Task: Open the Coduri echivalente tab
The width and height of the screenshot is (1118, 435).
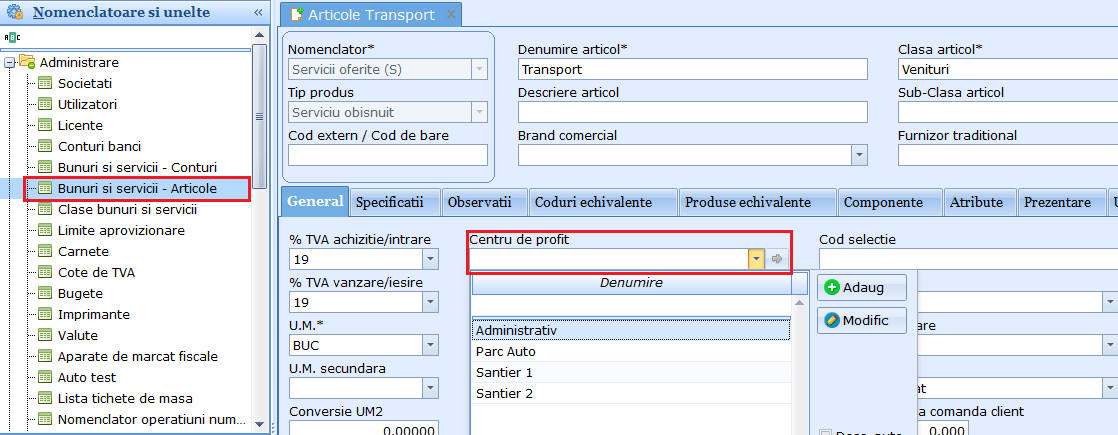Action: coord(593,202)
